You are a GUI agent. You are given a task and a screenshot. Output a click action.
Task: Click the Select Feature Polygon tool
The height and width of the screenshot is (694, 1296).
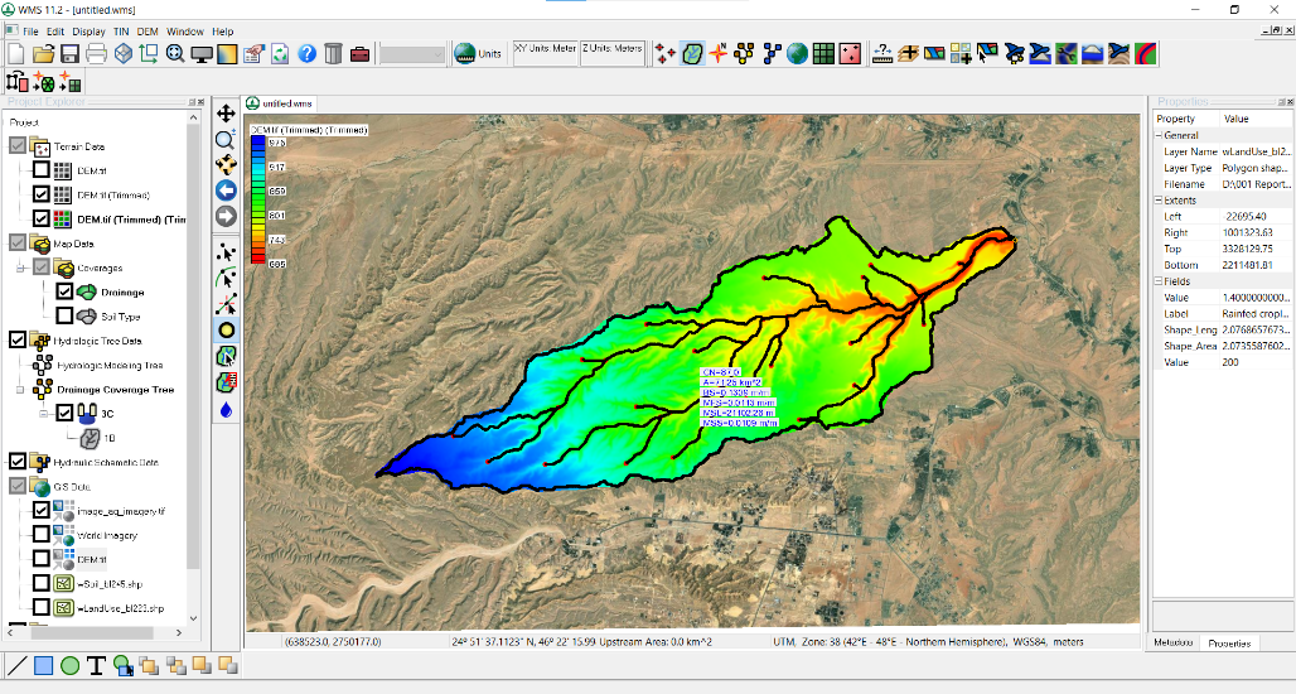226,356
